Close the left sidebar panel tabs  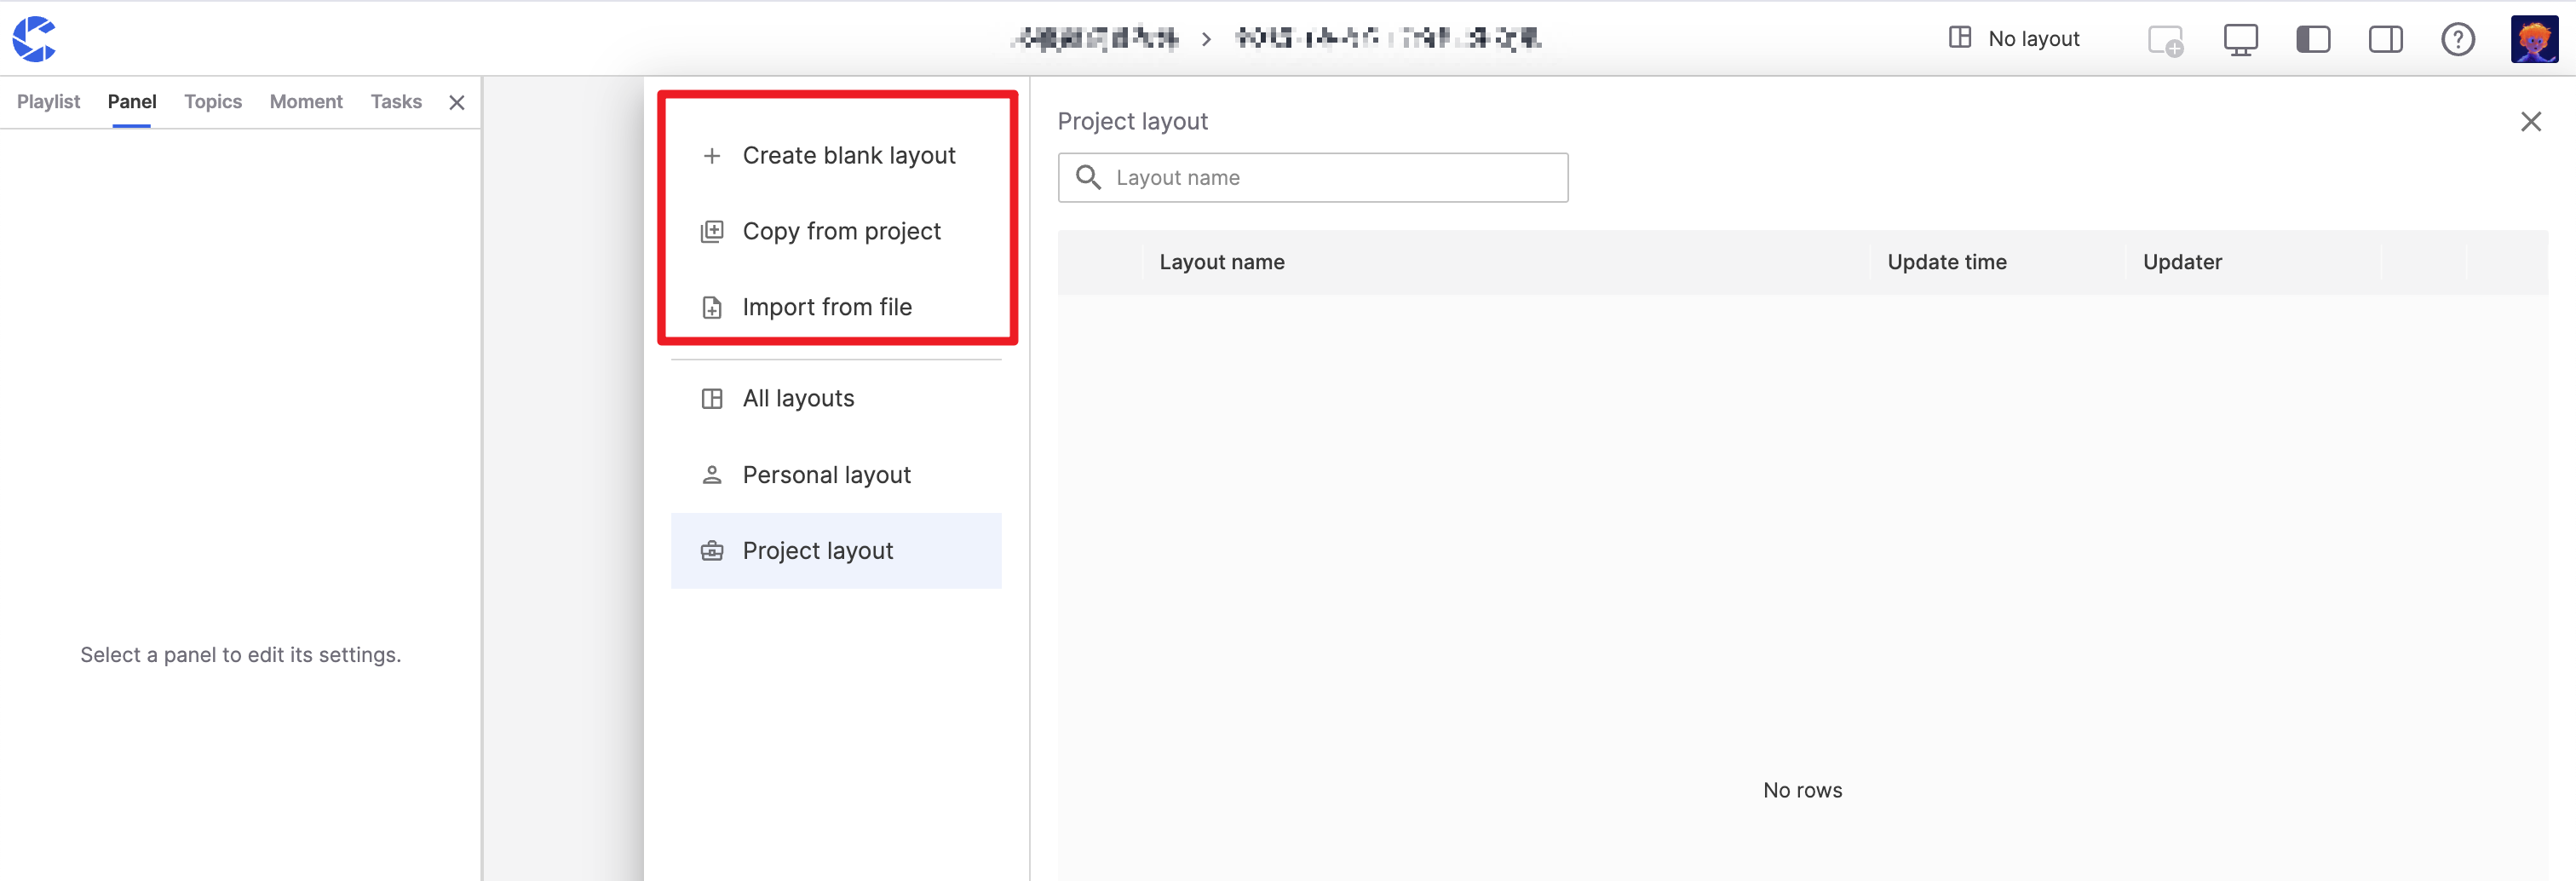point(457,103)
